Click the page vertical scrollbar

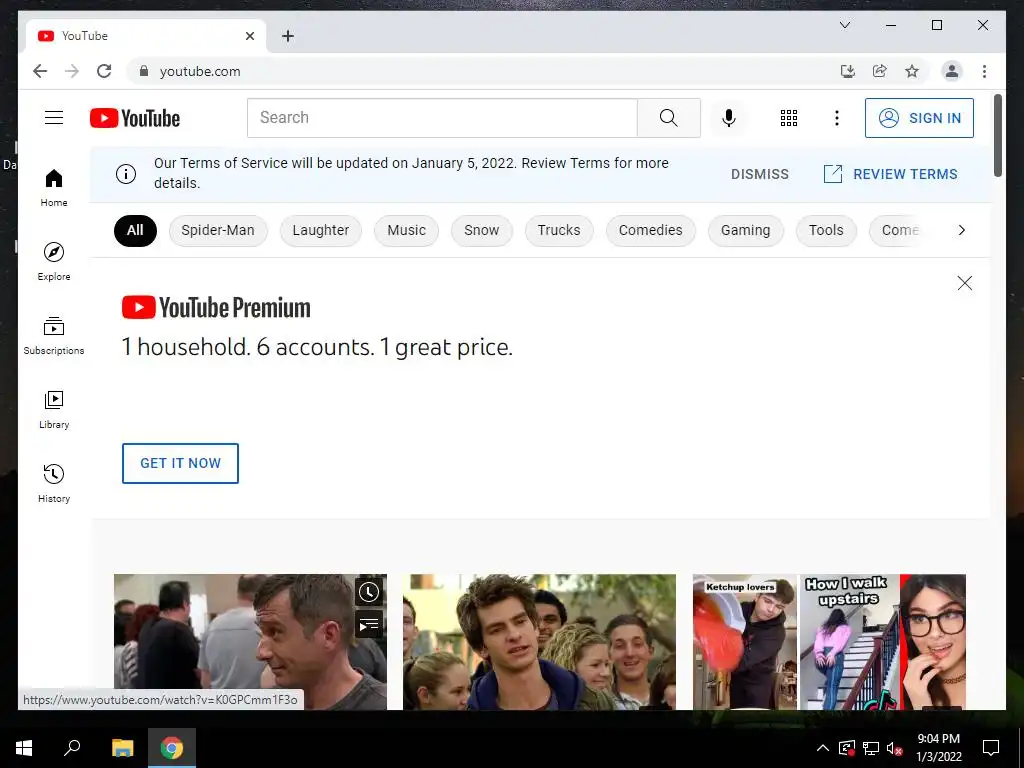(997, 136)
